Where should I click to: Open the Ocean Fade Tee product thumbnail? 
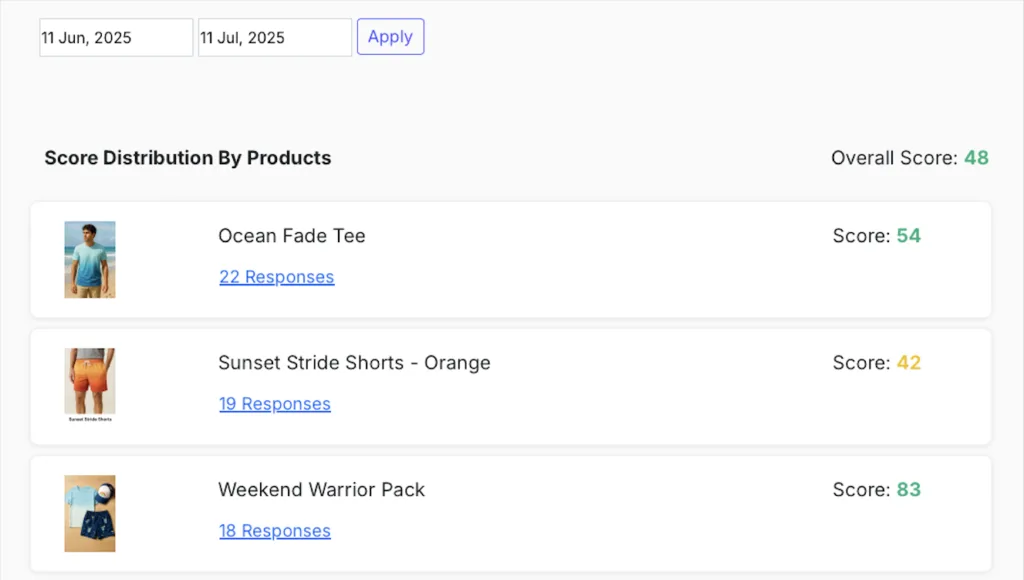[90, 259]
